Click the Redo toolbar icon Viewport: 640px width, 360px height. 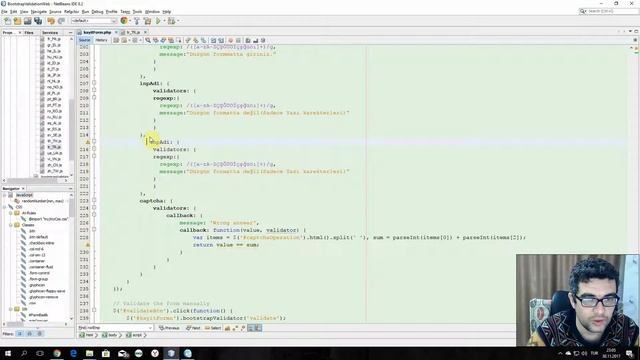pyautogui.click(x=61, y=21)
